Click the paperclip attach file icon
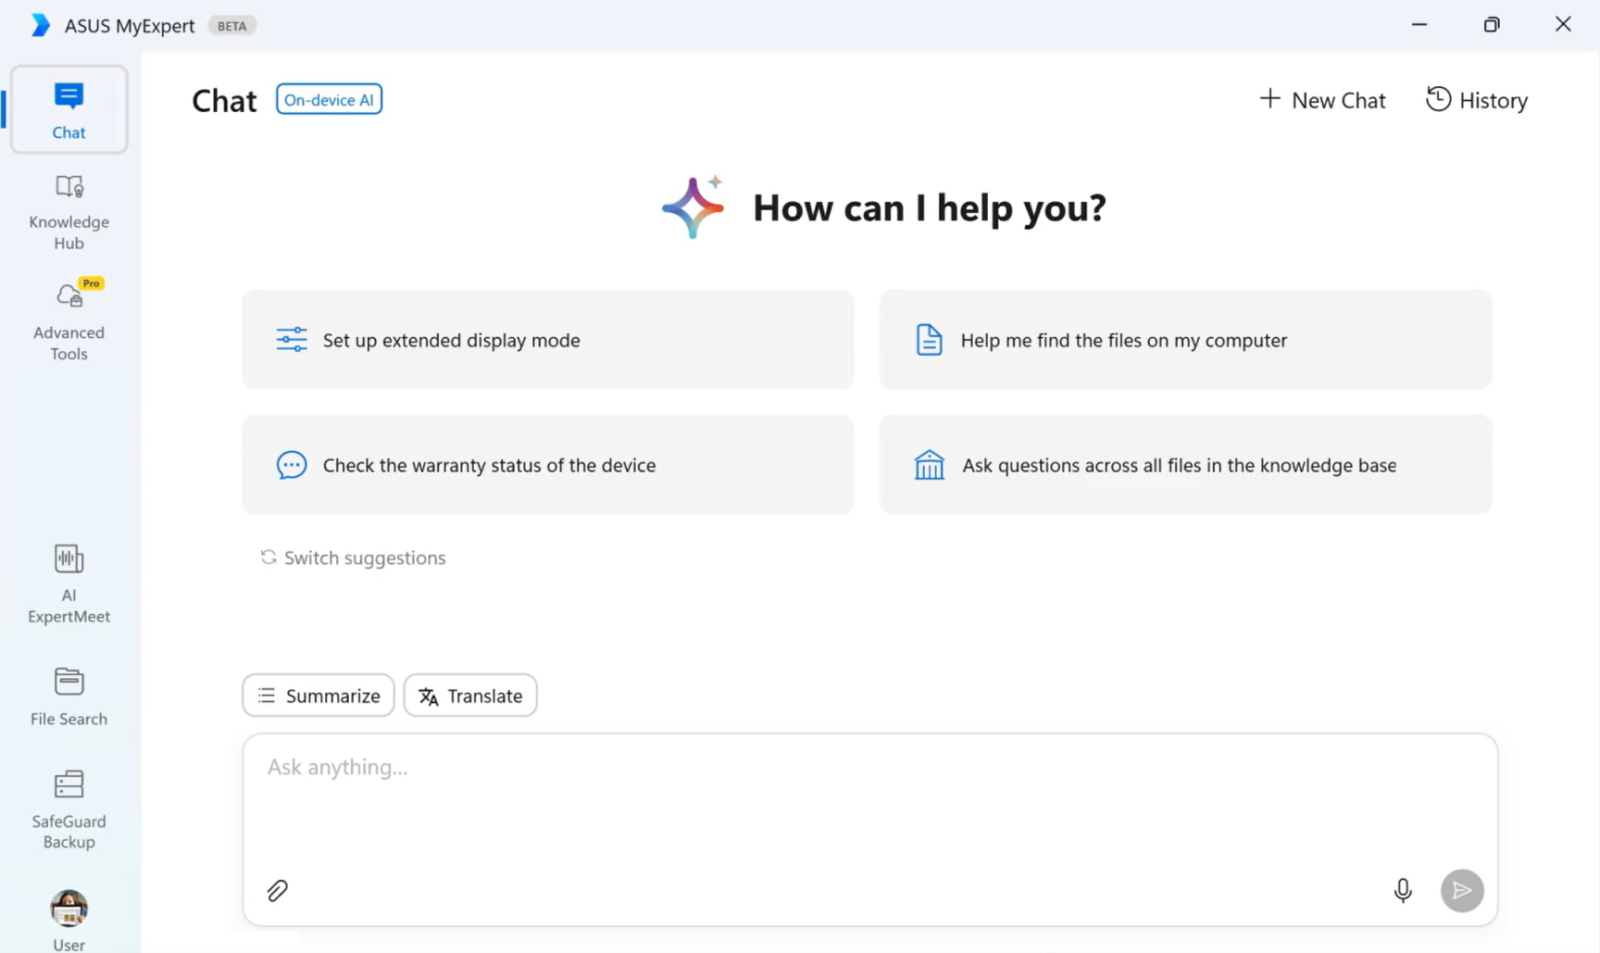The image size is (1600, 953). [277, 890]
